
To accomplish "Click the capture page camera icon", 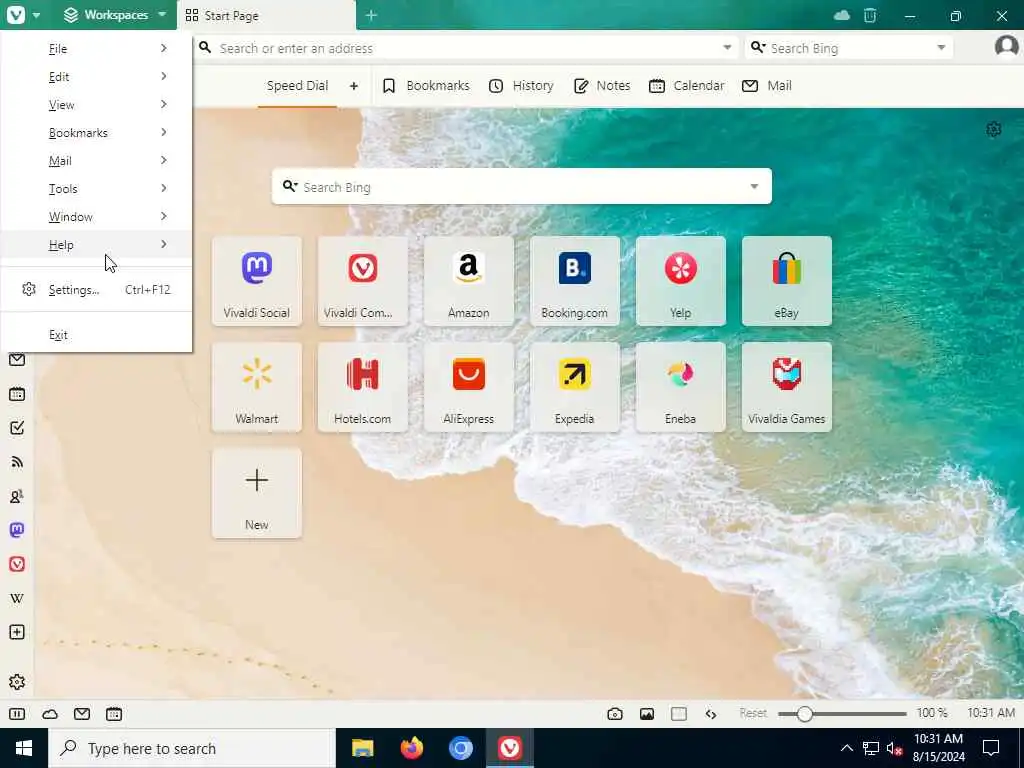I will click(615, 714).
